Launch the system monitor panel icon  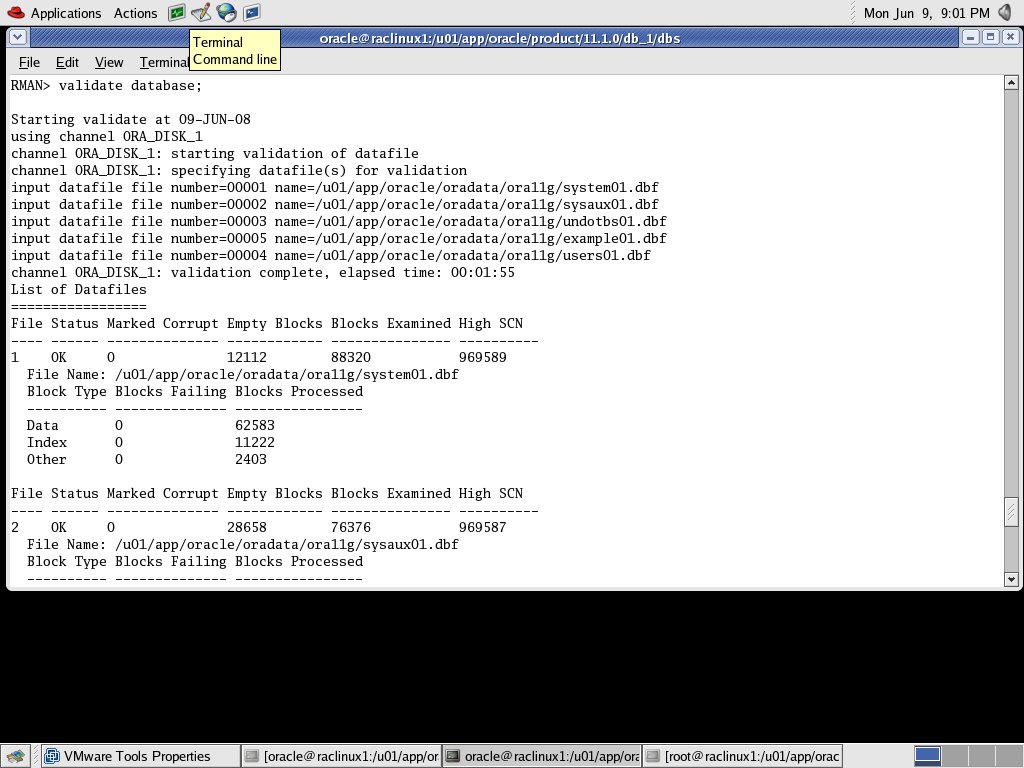click(176, 12)
